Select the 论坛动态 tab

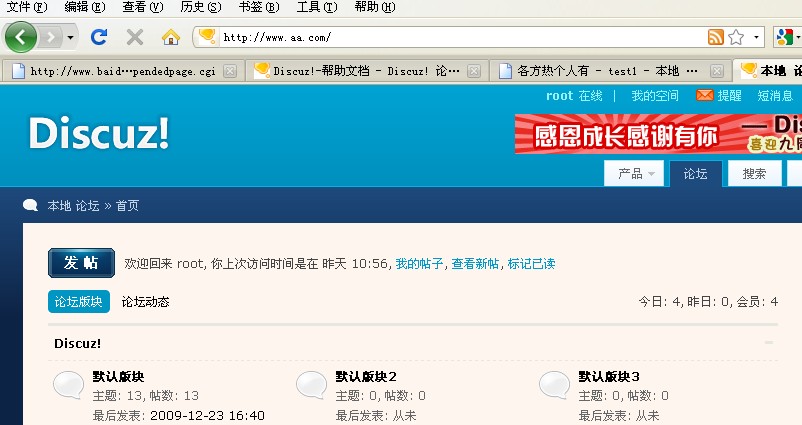click(x=145, y=302)
